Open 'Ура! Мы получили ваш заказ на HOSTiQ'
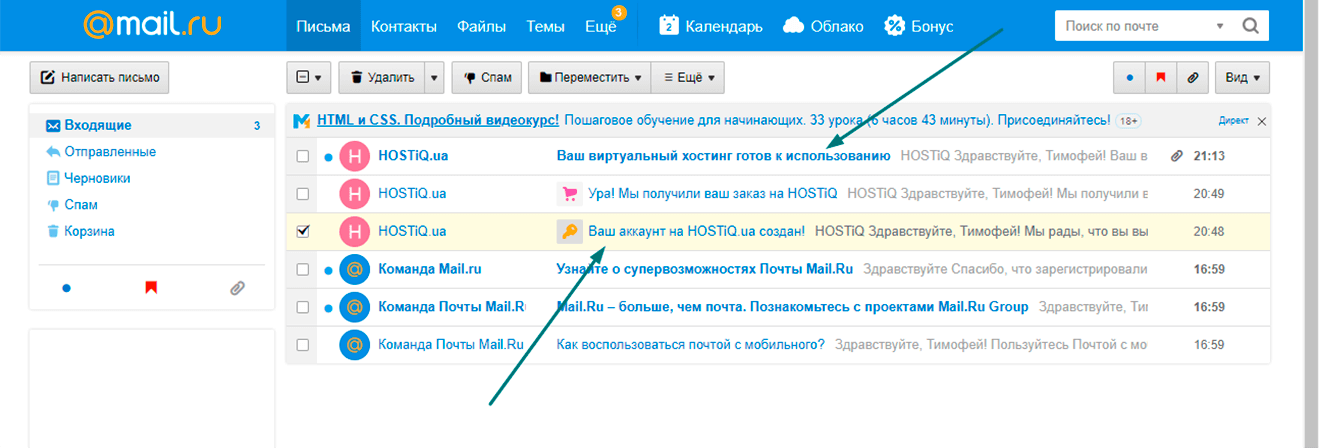1319x448 pixels. 713,194
